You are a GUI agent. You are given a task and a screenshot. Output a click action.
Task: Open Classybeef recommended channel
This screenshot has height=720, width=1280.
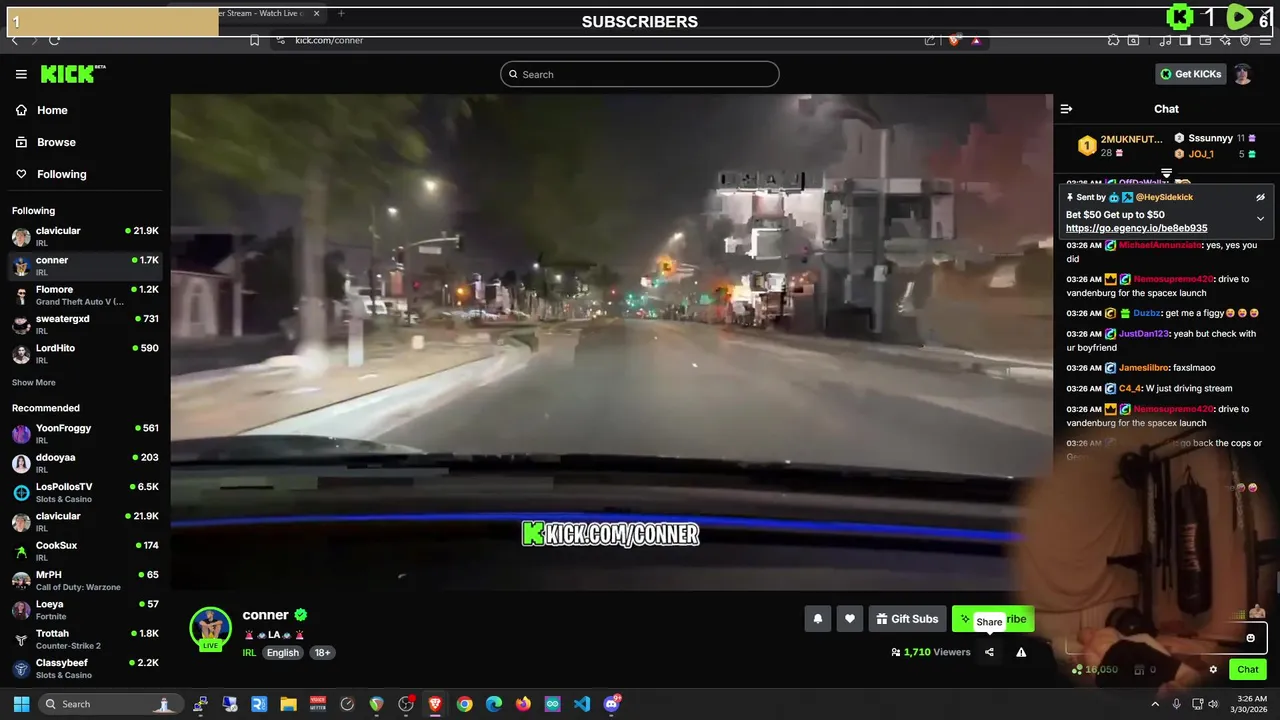(85, 668)
